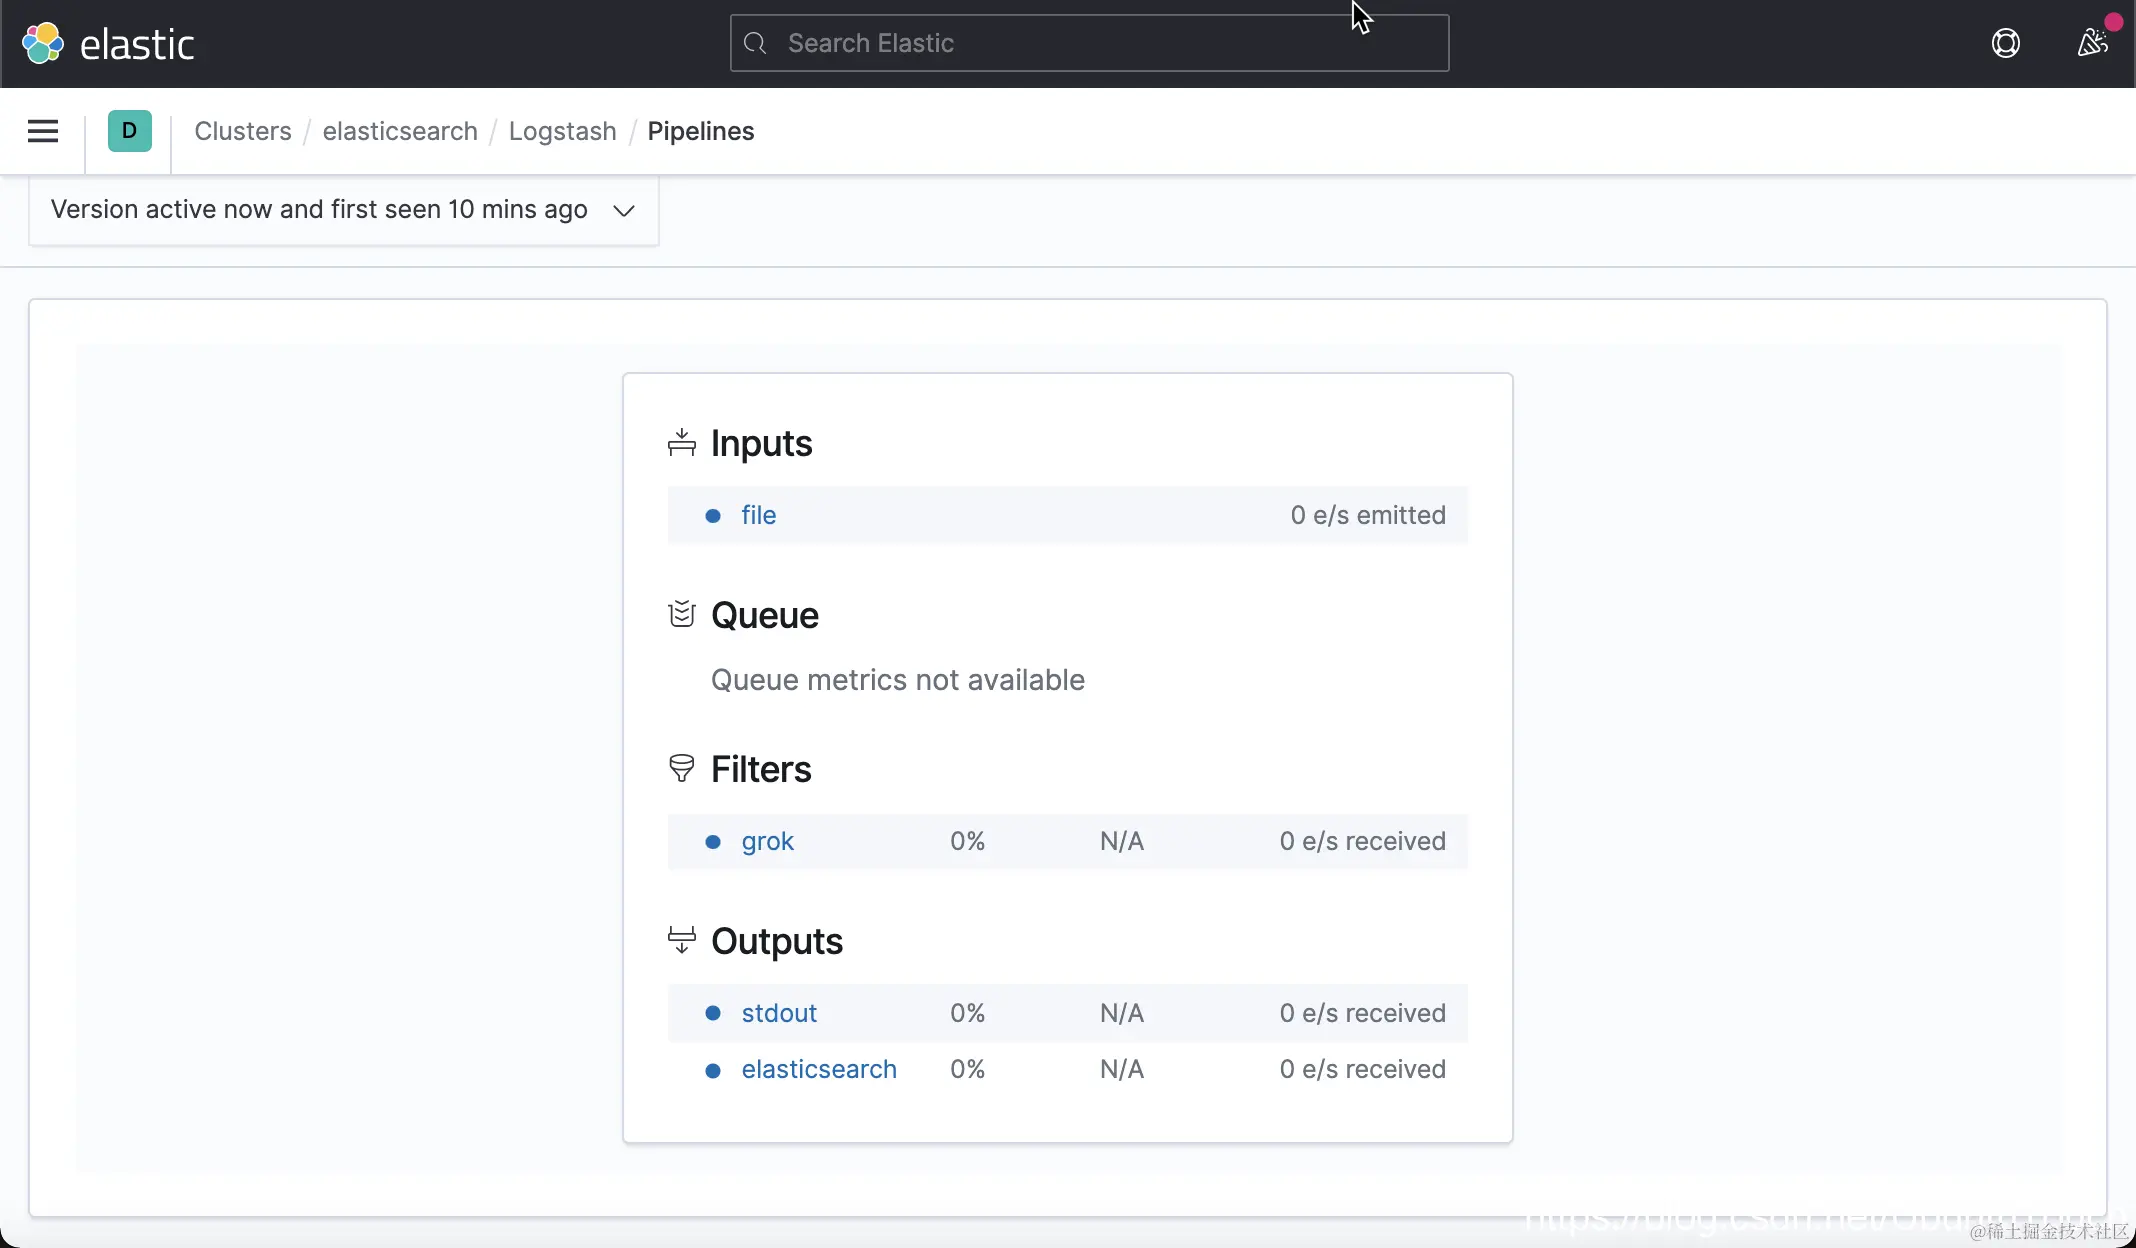The width and height of the screenshot is (2136, 1248).
Task: Open the elasticsearch breadcrumb link
Action: click(x=400, y=131)
